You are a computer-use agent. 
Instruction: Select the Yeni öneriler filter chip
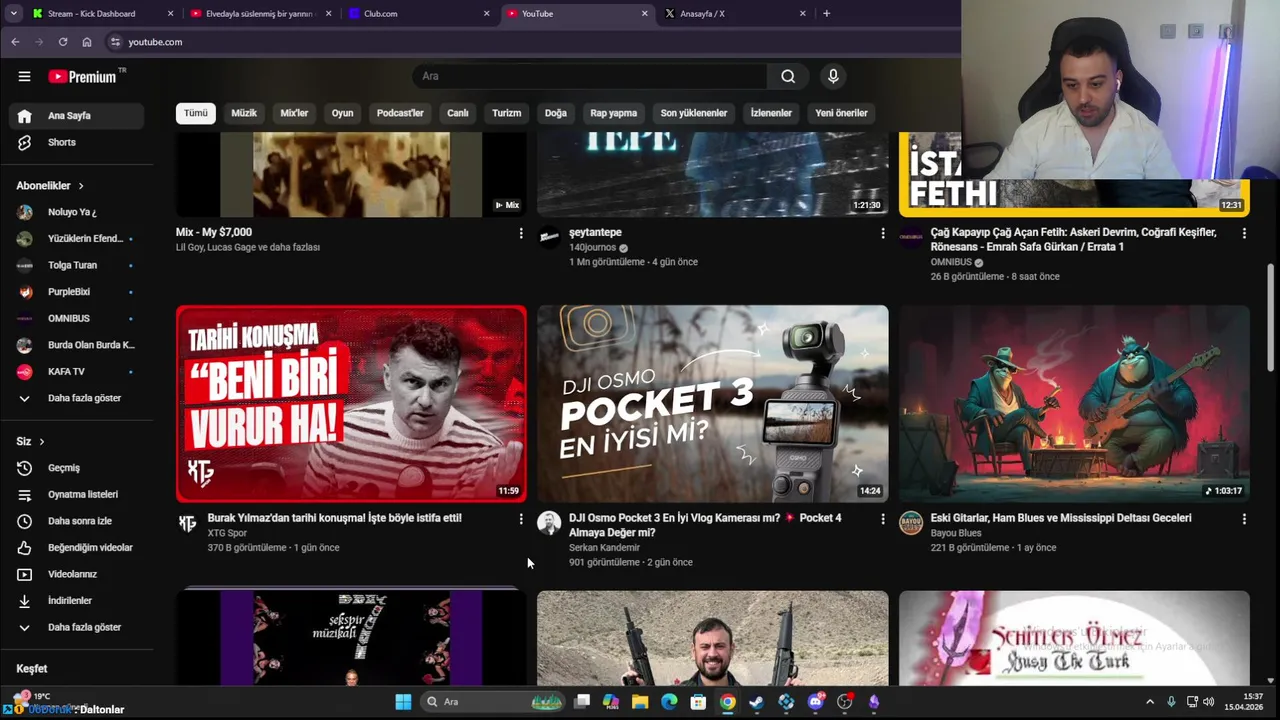[x=841, y=113]
